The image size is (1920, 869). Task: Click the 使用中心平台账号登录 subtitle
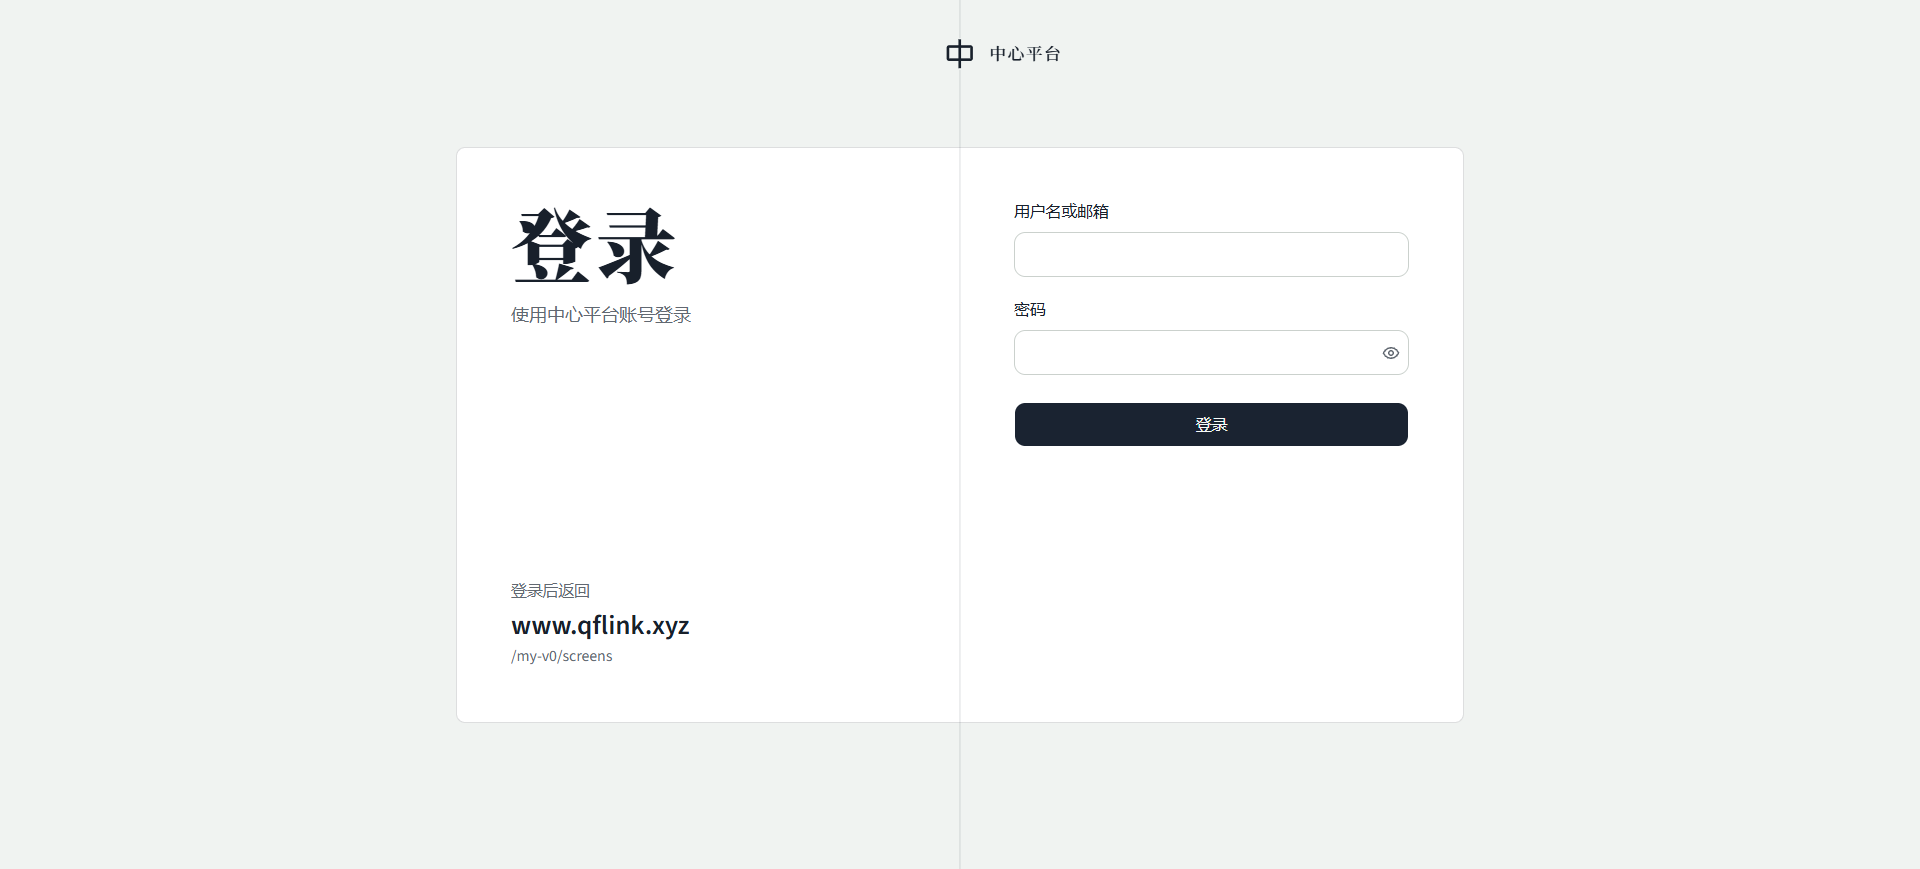point(601,315)
